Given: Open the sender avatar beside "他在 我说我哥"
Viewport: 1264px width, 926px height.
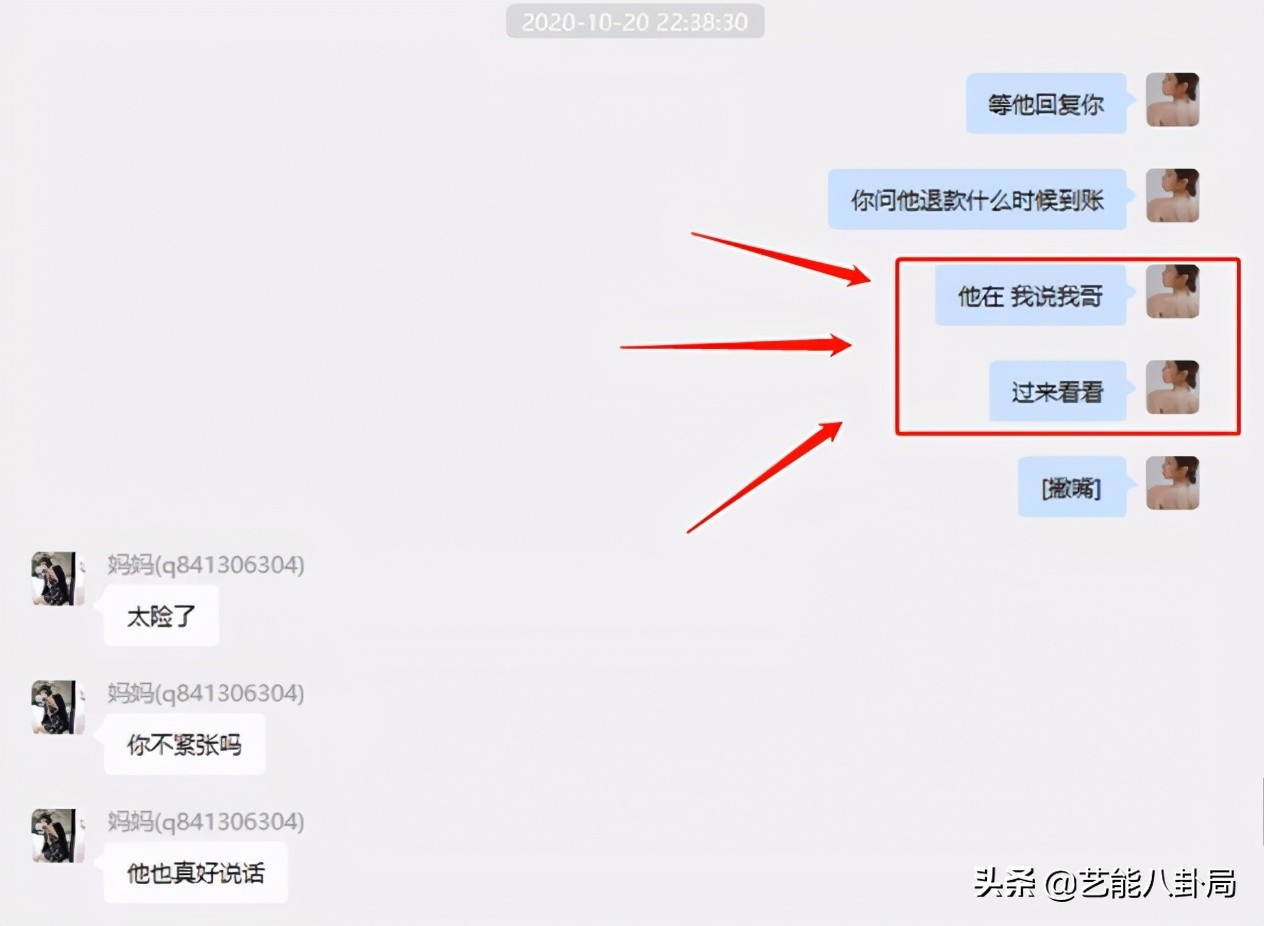Looking at the screenshot, I should click(1172, 291).
